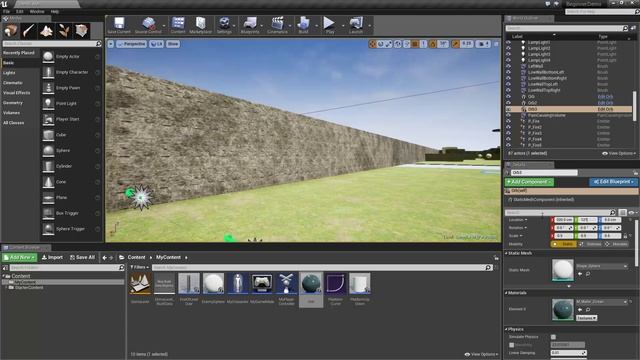
Task: Toggle visibility eye for P_Fire
Action: tap(509, 121)
